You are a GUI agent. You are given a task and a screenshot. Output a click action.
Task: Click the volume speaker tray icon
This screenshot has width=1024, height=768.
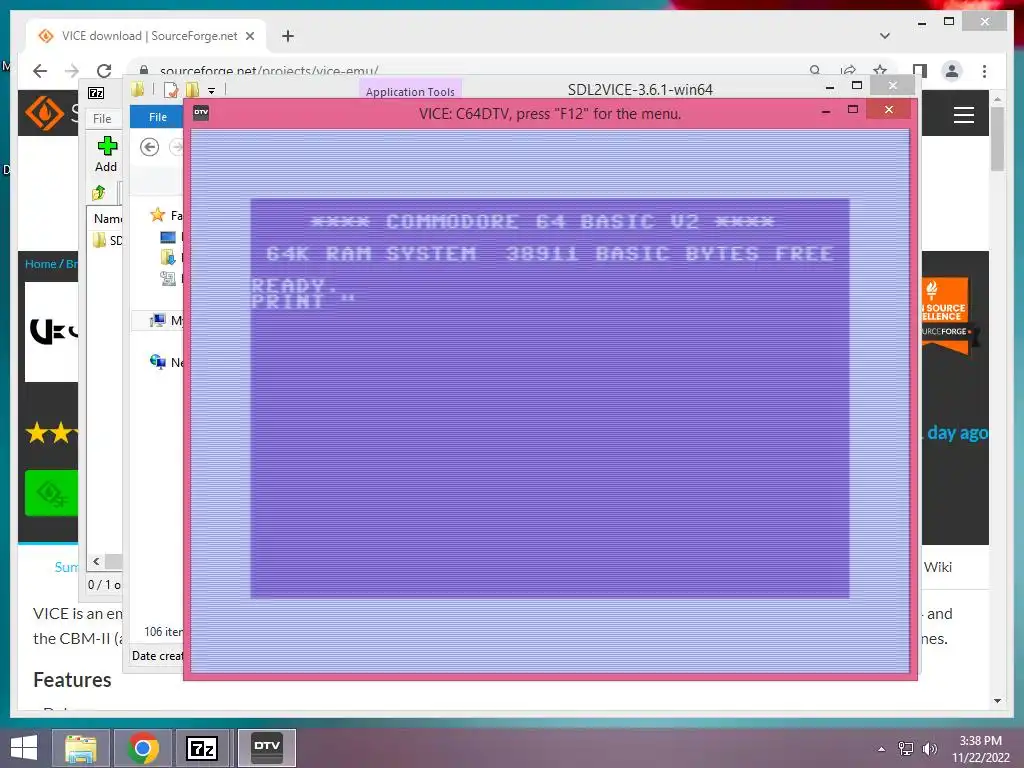(929, 749)
